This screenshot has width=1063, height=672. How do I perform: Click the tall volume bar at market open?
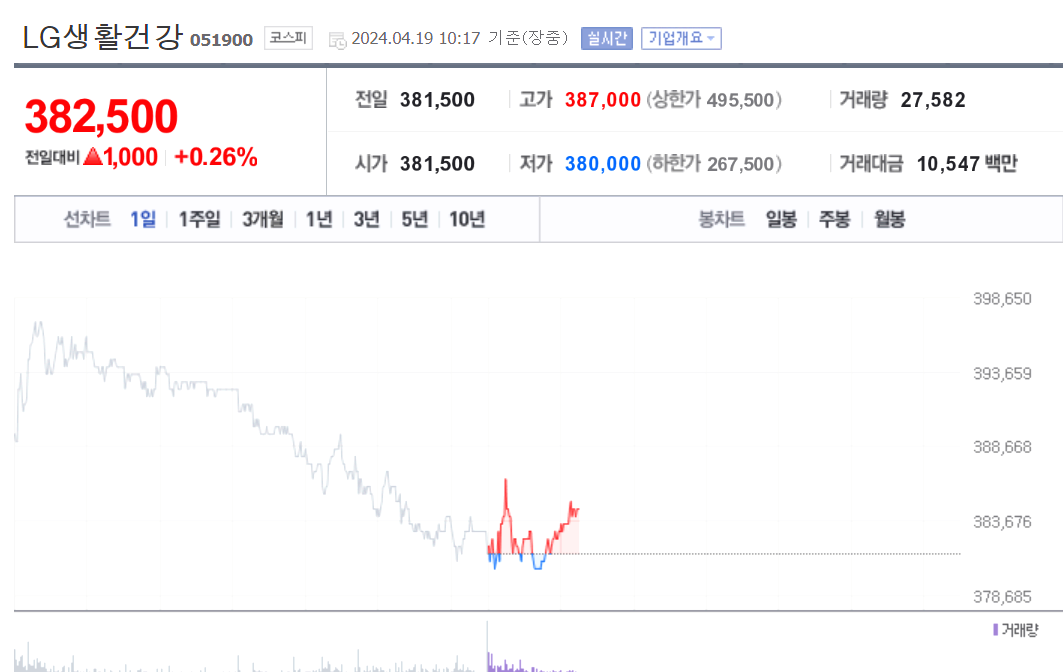pos(487,646)
